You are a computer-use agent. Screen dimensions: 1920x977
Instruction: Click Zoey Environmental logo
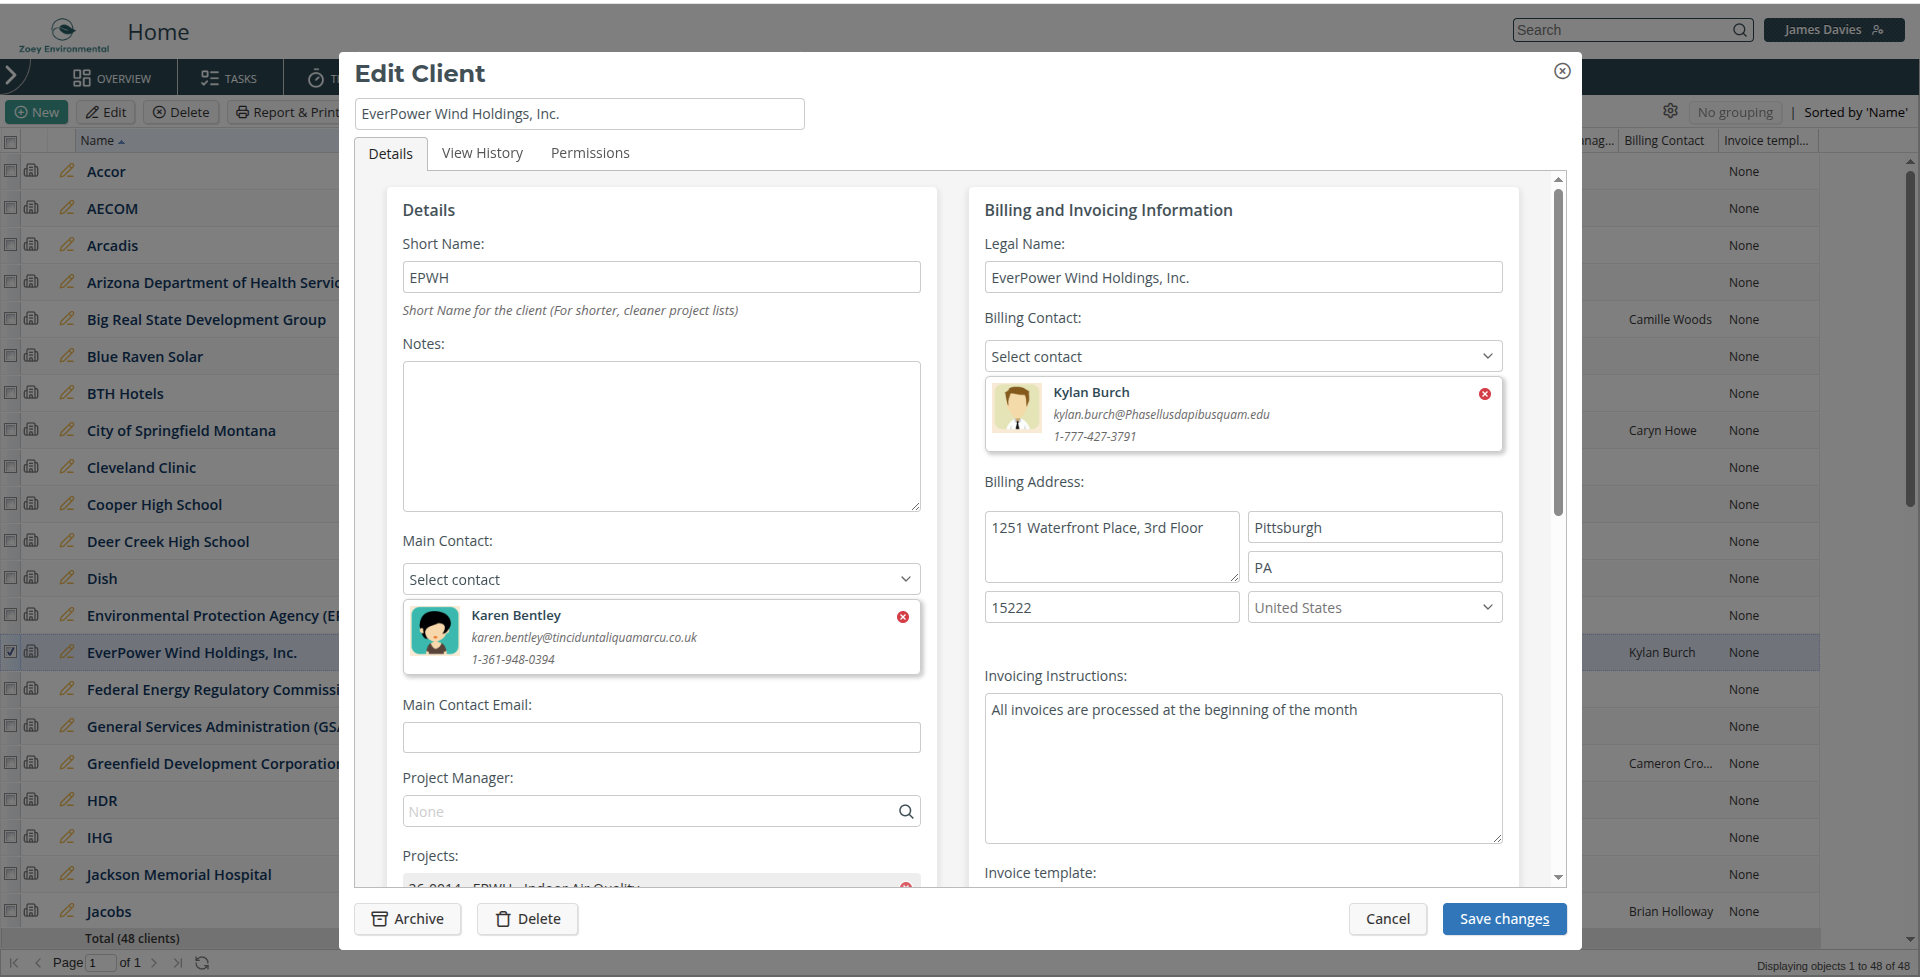coord(63,34)
